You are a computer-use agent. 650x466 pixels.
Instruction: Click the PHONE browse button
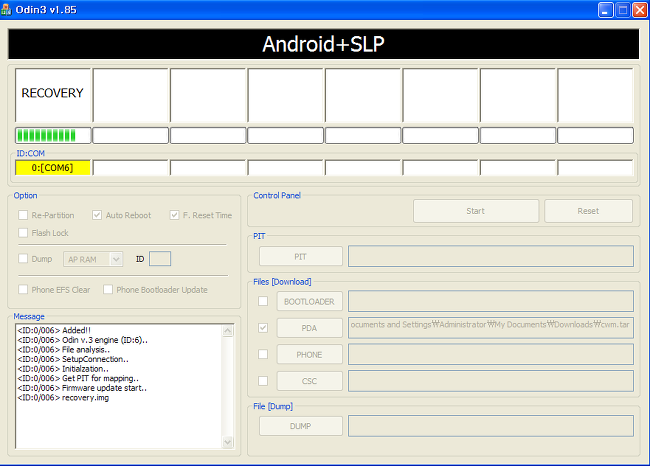(309, 354)
